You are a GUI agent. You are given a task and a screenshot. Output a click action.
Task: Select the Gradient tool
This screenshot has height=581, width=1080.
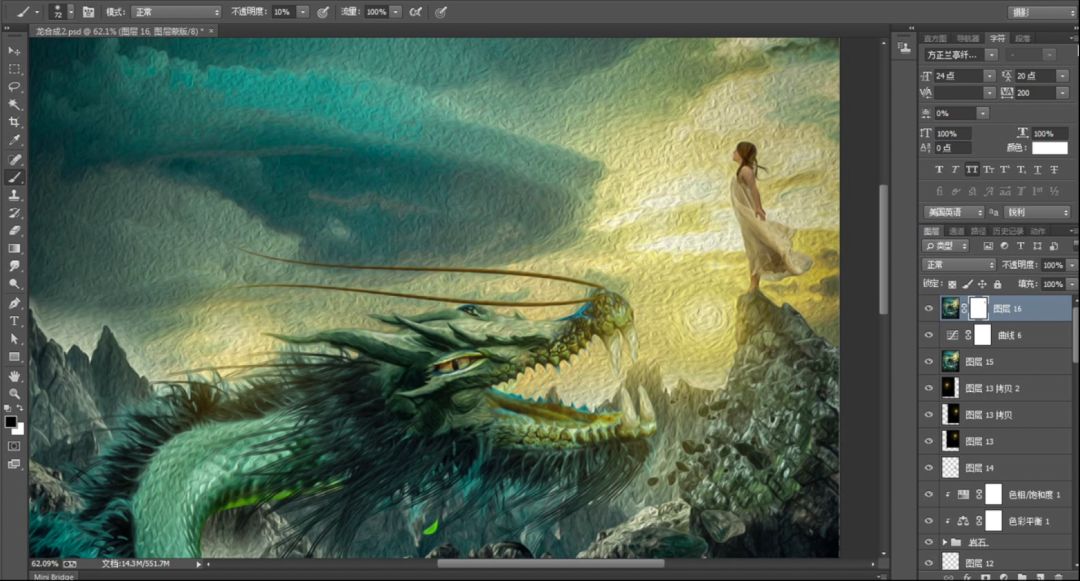point(14,249)
